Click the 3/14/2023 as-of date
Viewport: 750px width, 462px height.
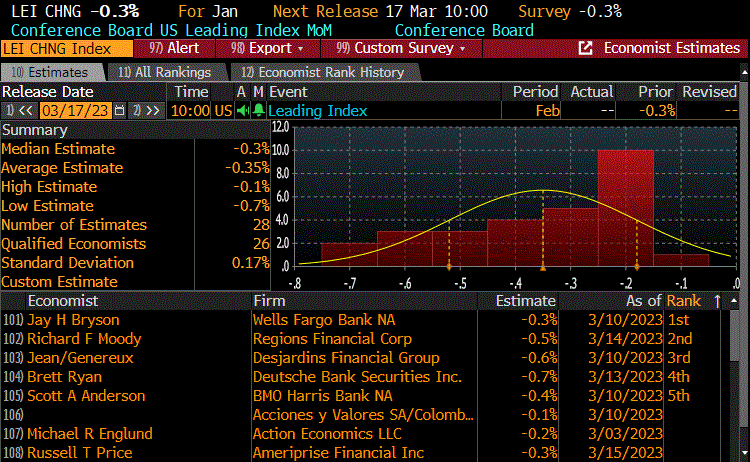coord(626,339)
